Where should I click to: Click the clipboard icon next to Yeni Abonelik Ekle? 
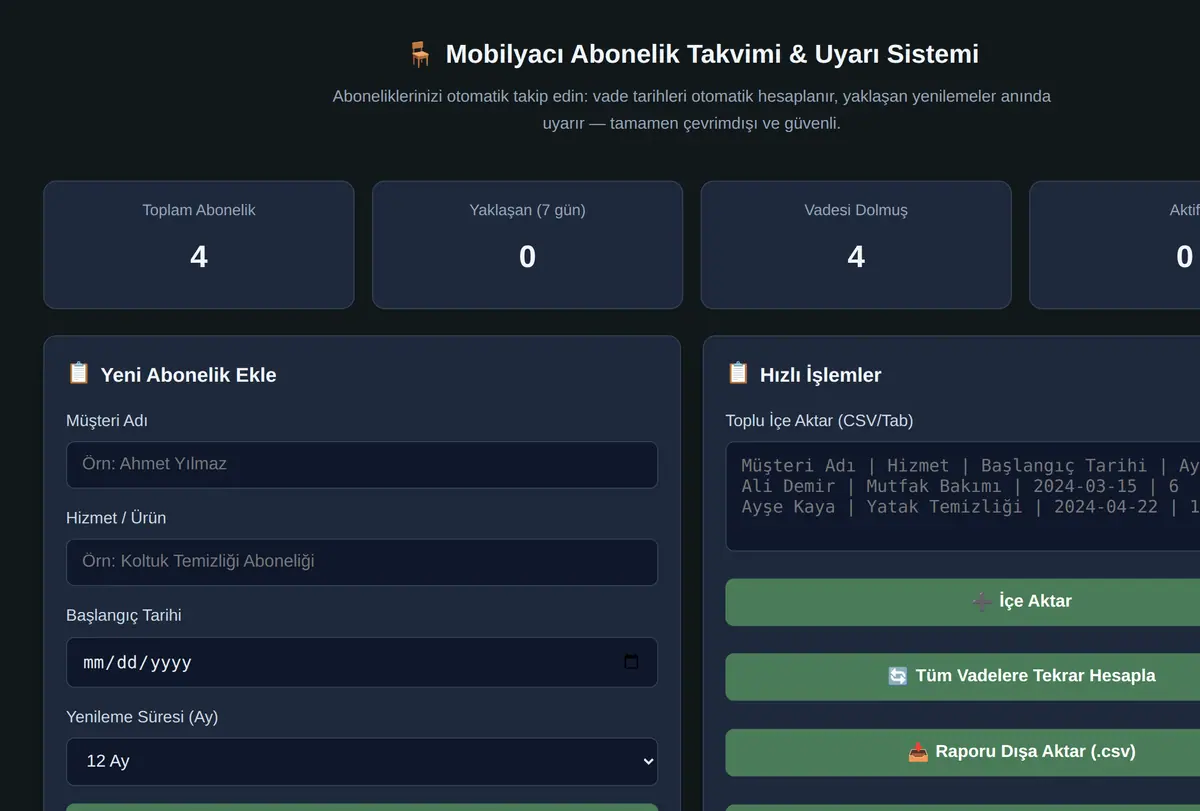pyautogui.click(x=79, y=374)
